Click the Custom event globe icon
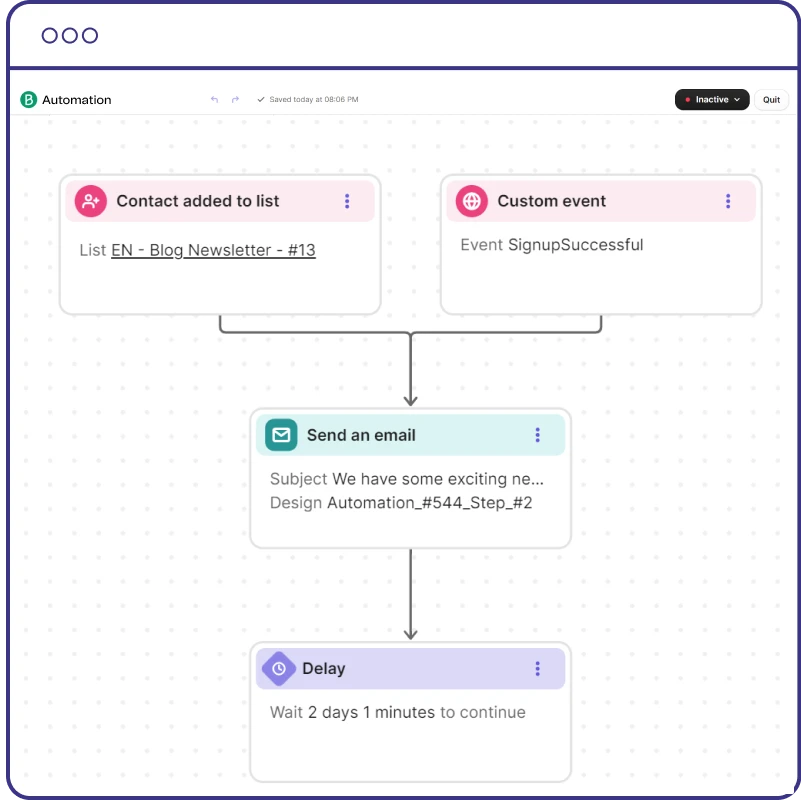 coord(471,201)
